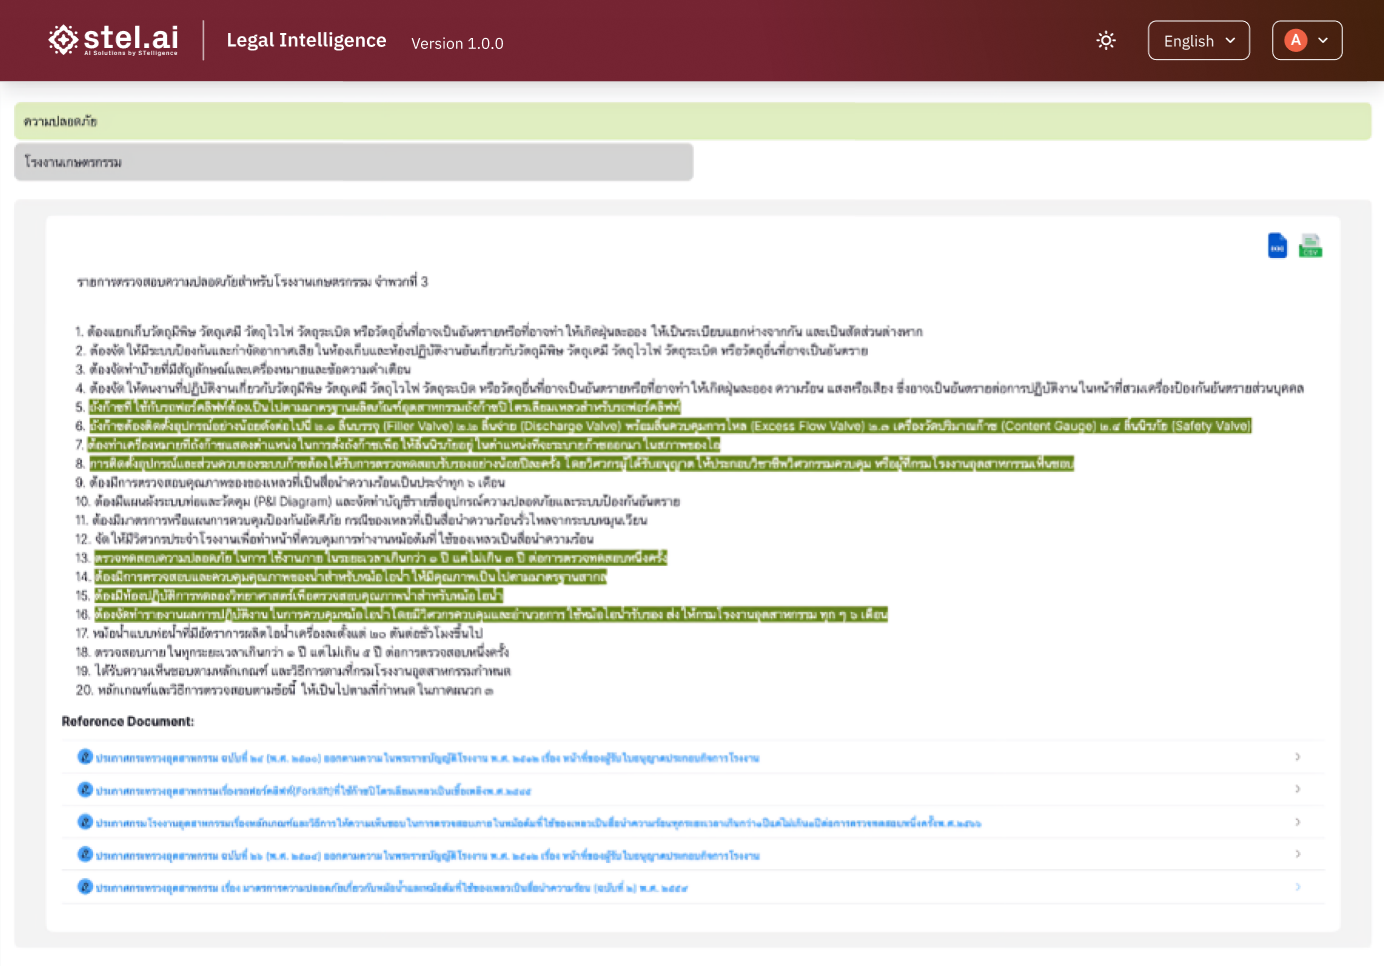The height and width of the screenshot is (966, 1384).
Task: Click the avatar A icon
Action: pyautogui.click(x=1296, y=41)
